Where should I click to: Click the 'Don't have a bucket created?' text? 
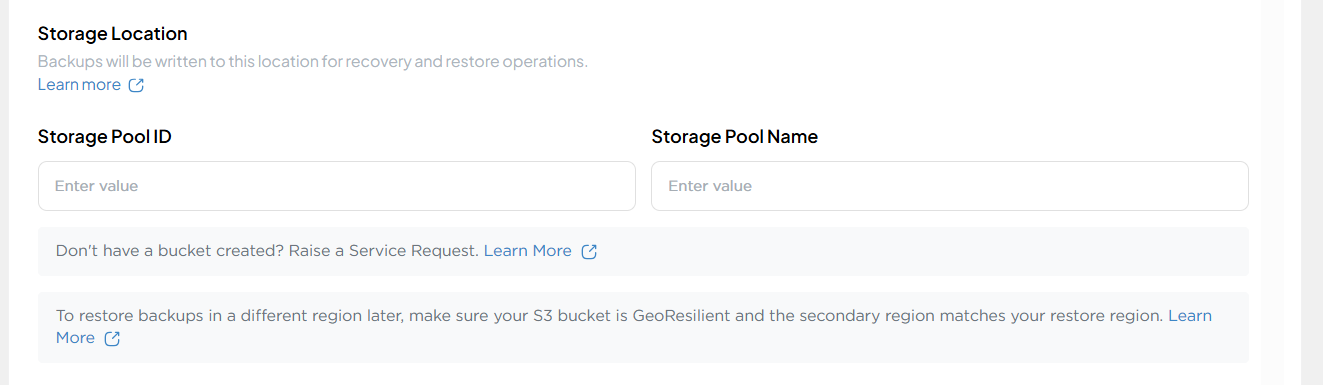click(268, 251)
